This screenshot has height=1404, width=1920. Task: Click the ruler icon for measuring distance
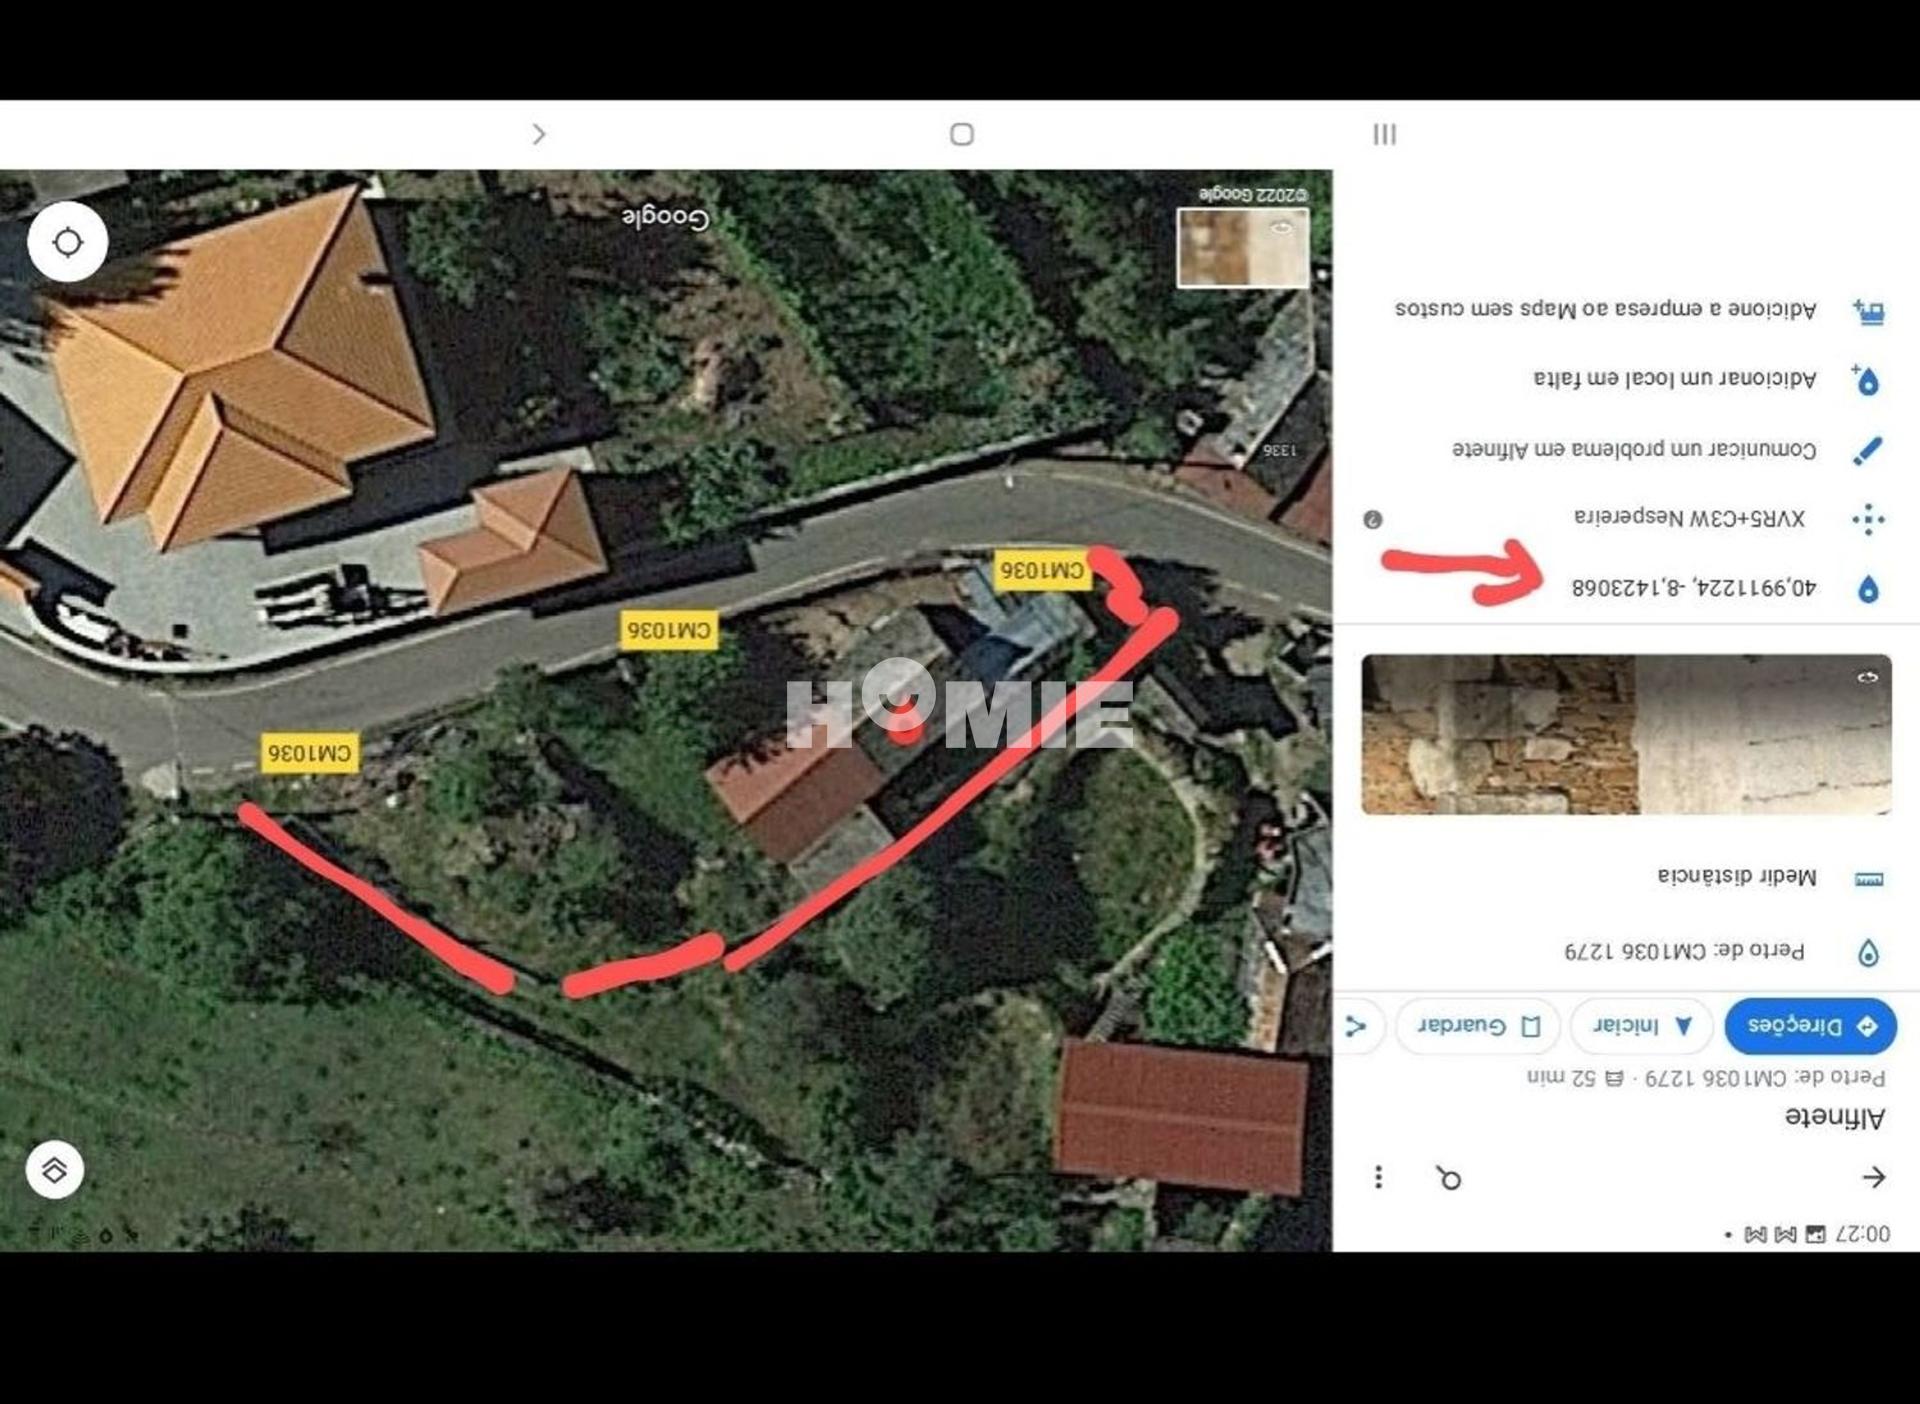(1869, 879)
